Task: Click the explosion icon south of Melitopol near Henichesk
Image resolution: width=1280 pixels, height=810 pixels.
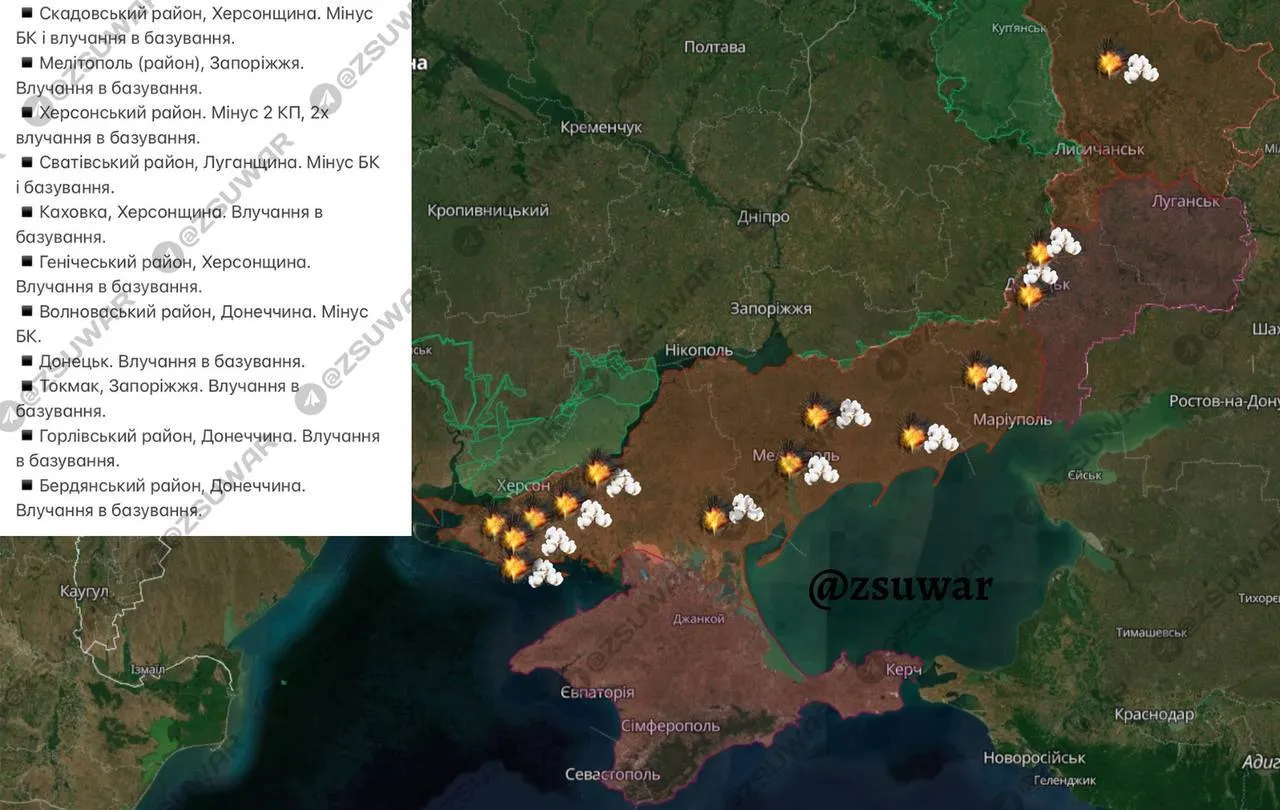Action: pos(716,517)
